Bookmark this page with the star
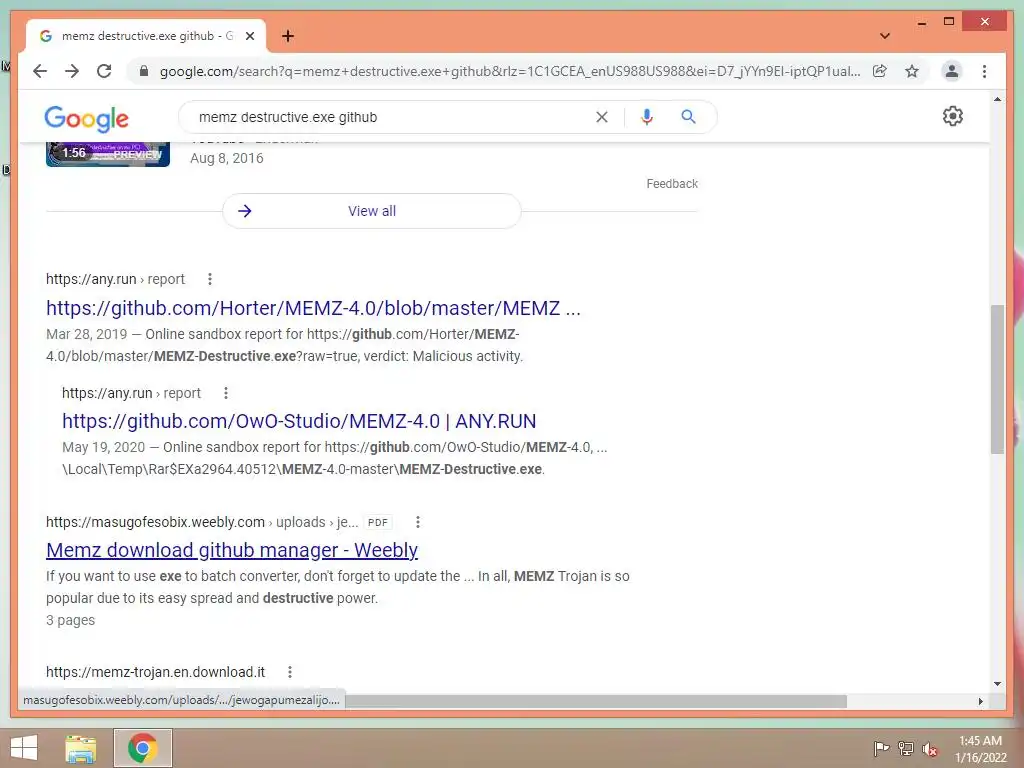 (912, 71)
